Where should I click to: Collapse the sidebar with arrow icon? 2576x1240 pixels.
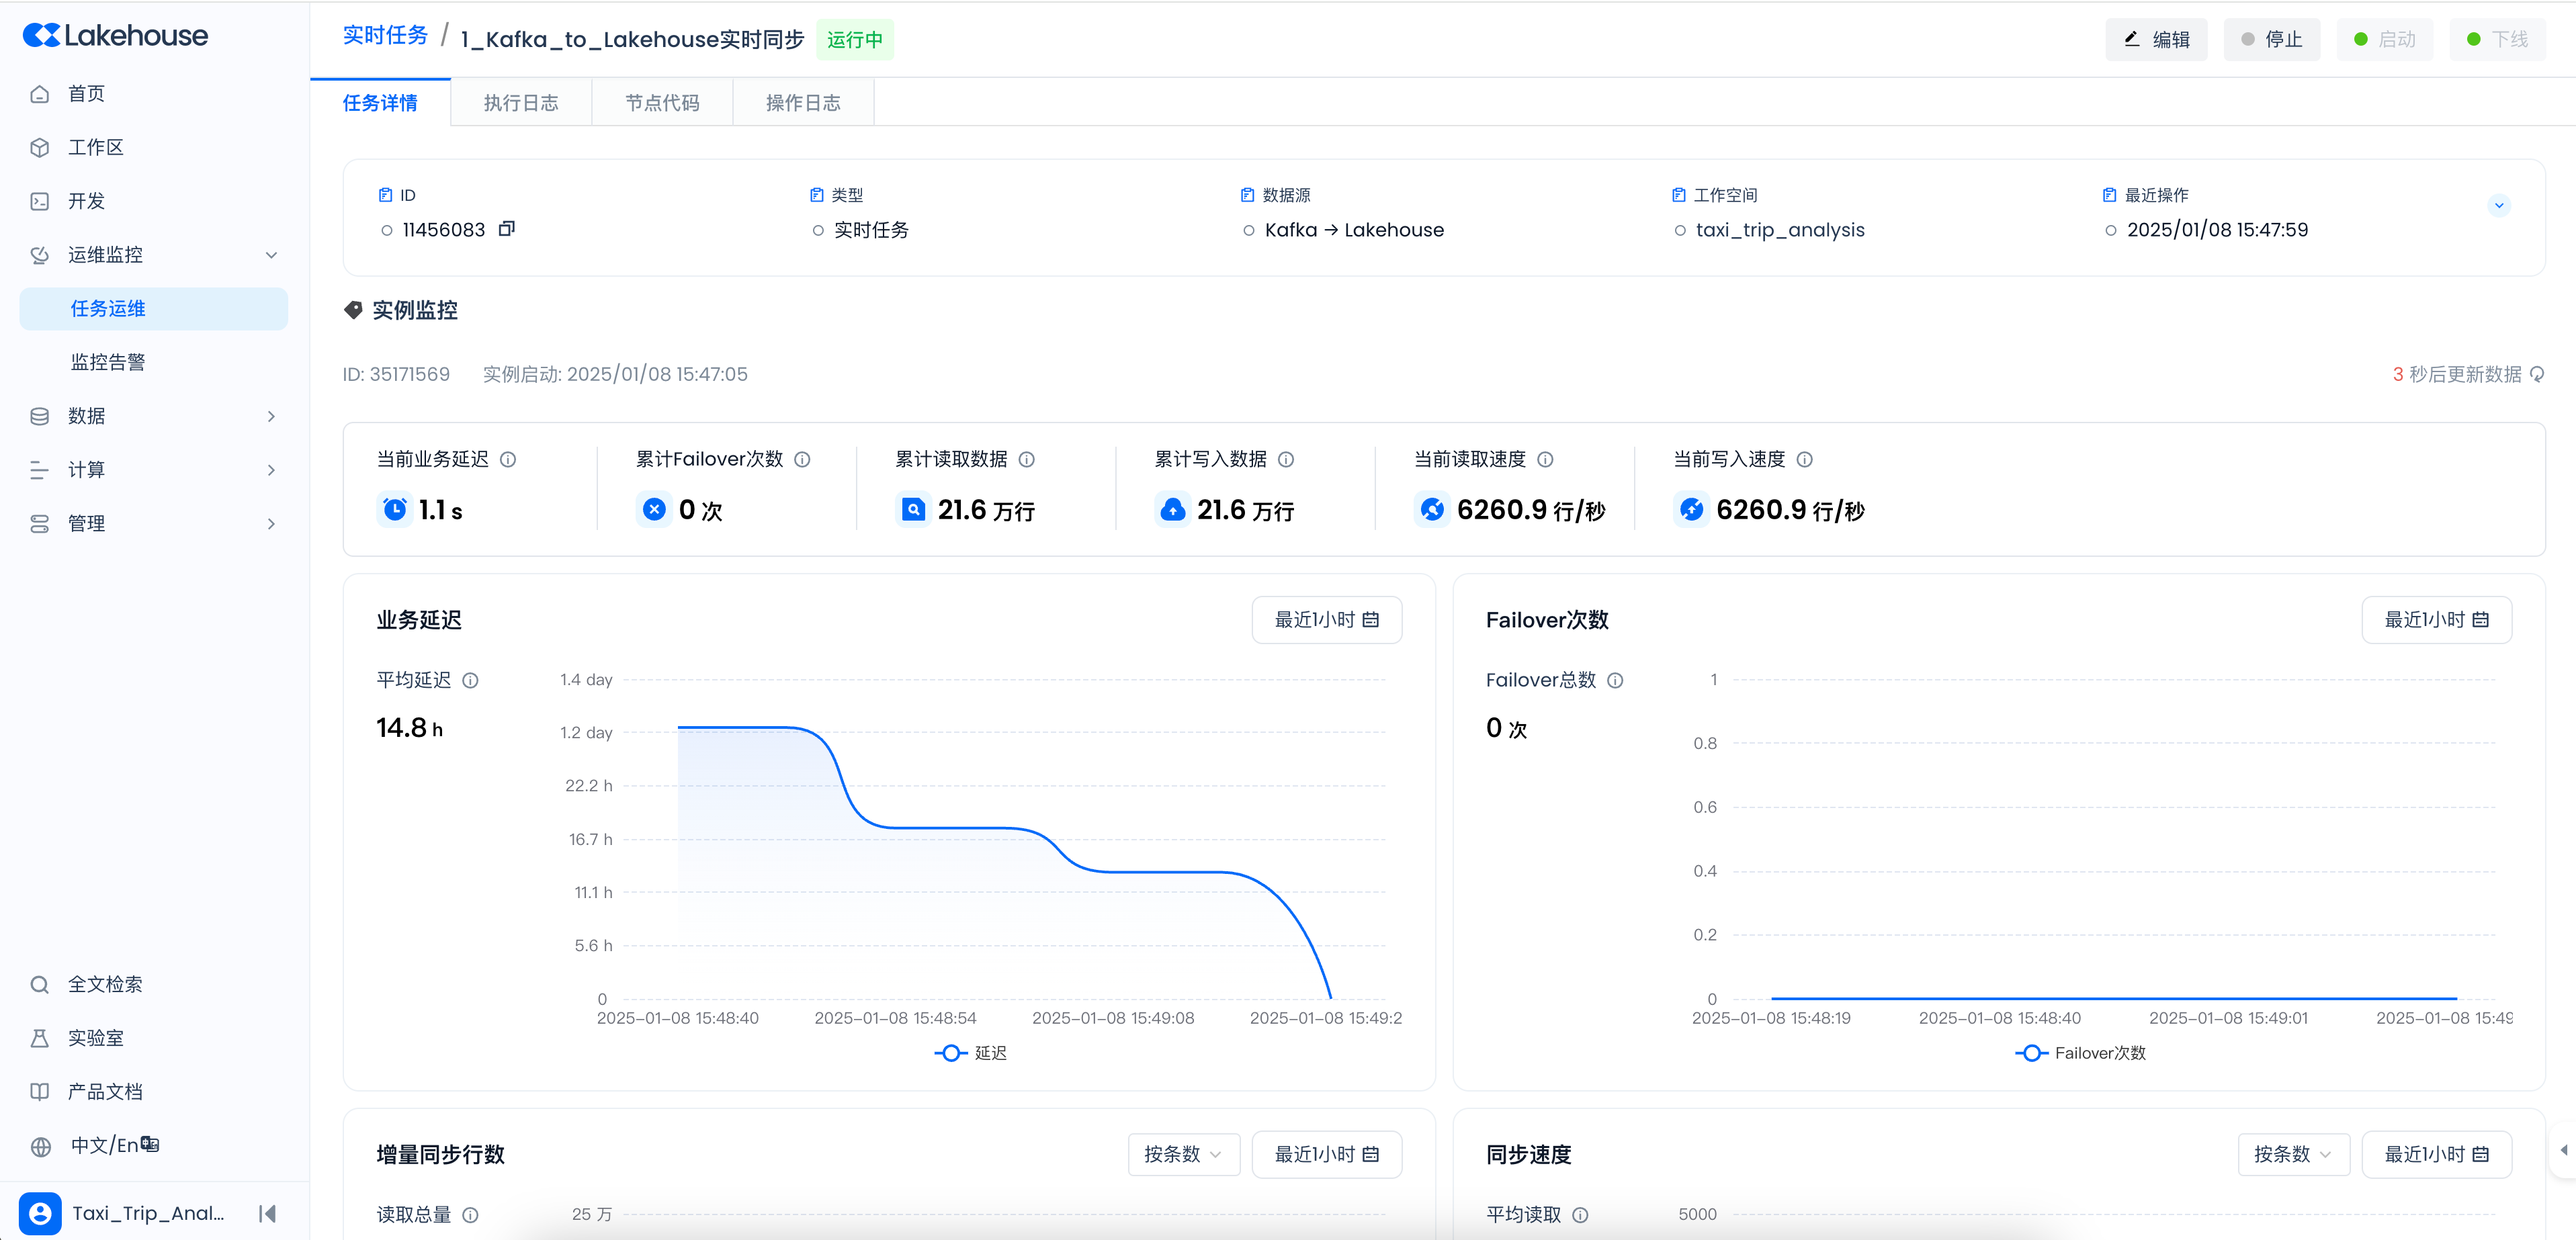[x=267, y=1213]
